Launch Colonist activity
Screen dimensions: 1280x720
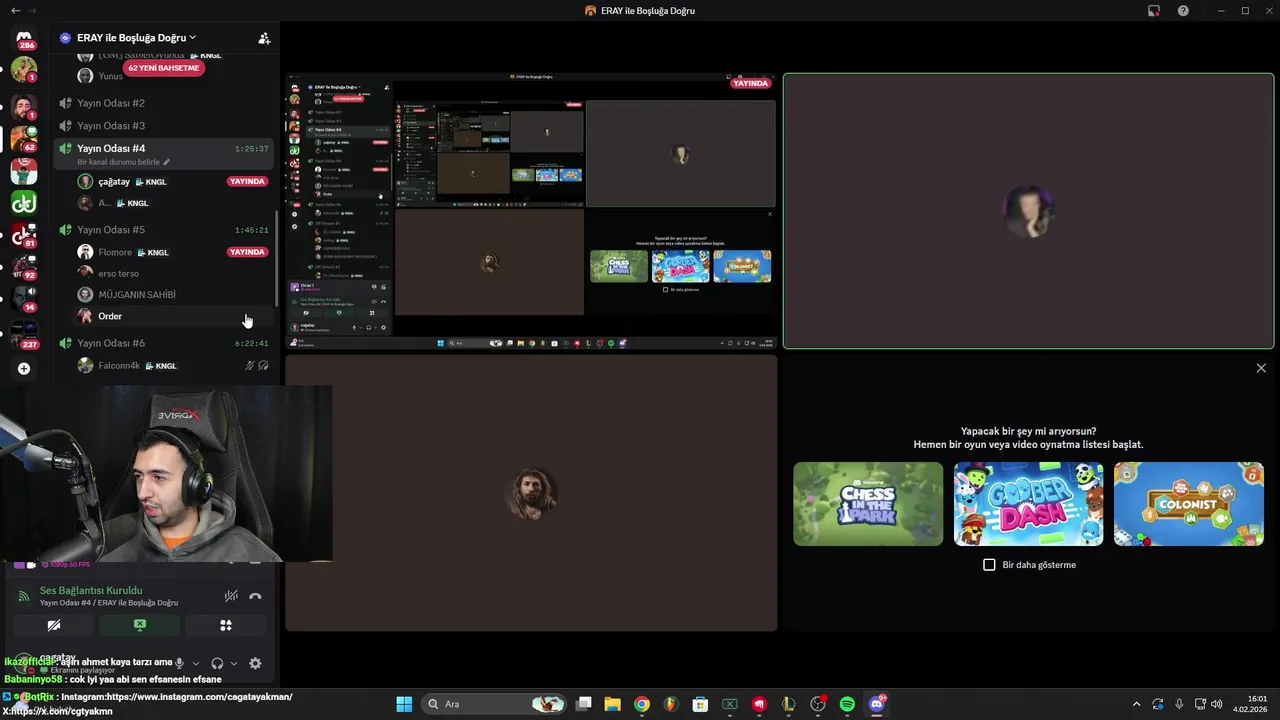tap(1189, 504)
